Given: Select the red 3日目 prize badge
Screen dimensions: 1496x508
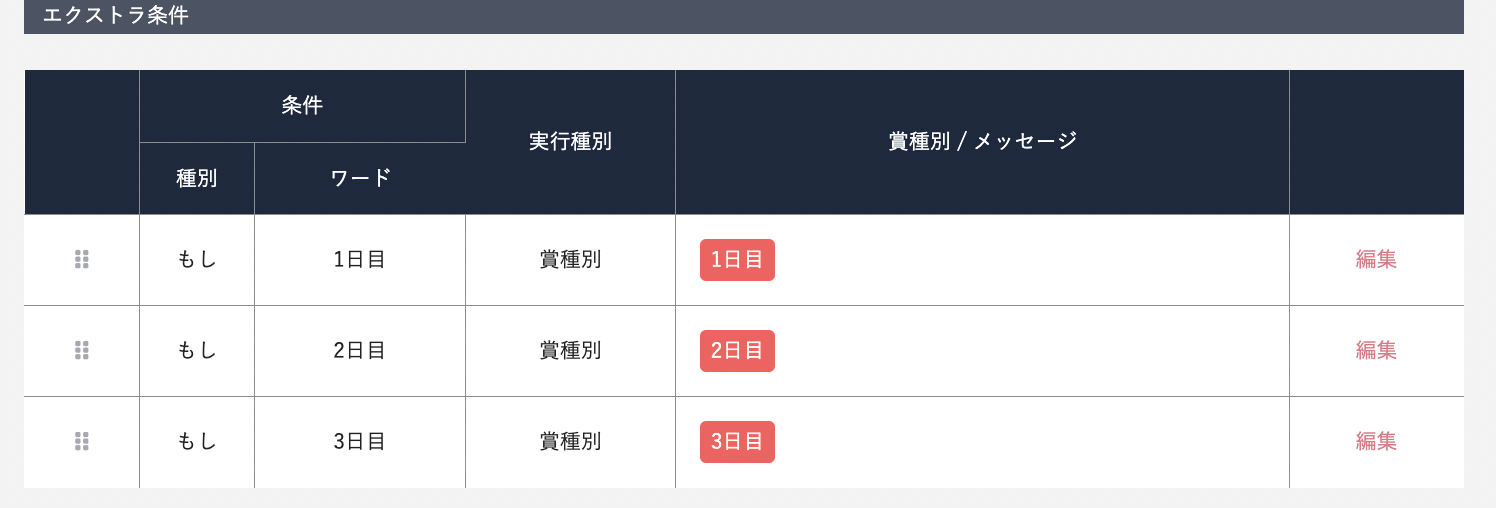Looking at the screenshot, I should point(737,442).
